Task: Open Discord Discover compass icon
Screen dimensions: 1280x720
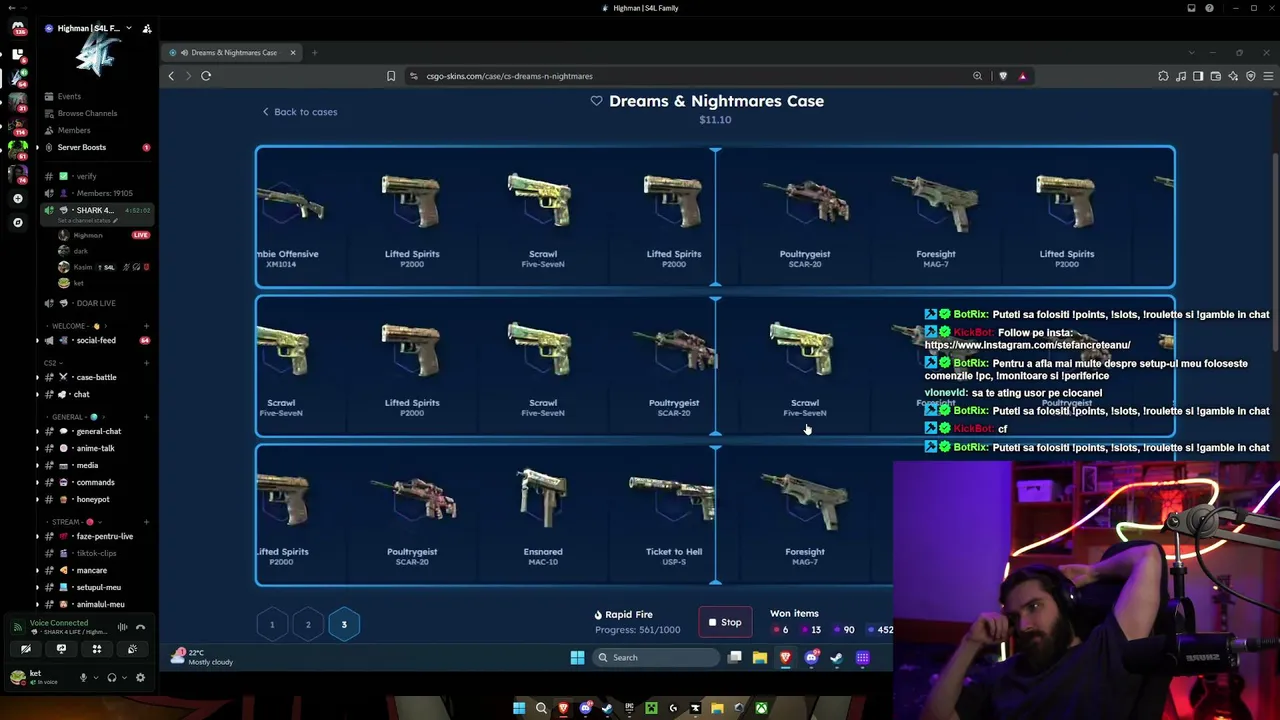Action: (18, 222)
